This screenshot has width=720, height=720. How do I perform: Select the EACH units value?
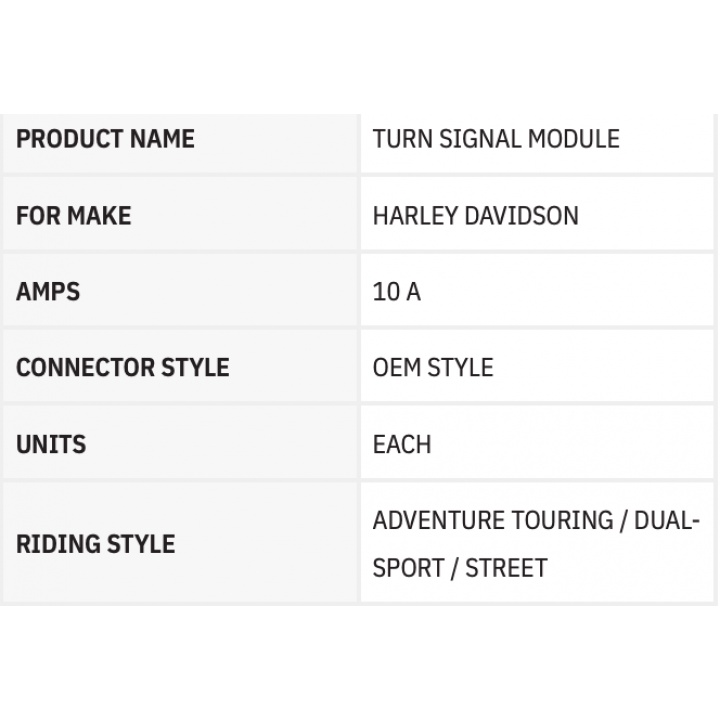tap(402, 443)
